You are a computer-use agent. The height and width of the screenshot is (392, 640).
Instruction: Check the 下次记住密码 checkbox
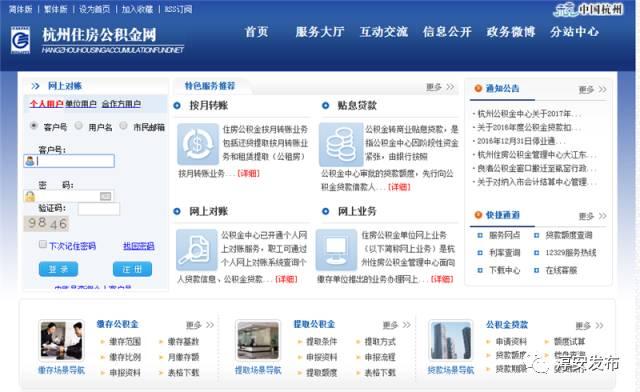[42, 244]
